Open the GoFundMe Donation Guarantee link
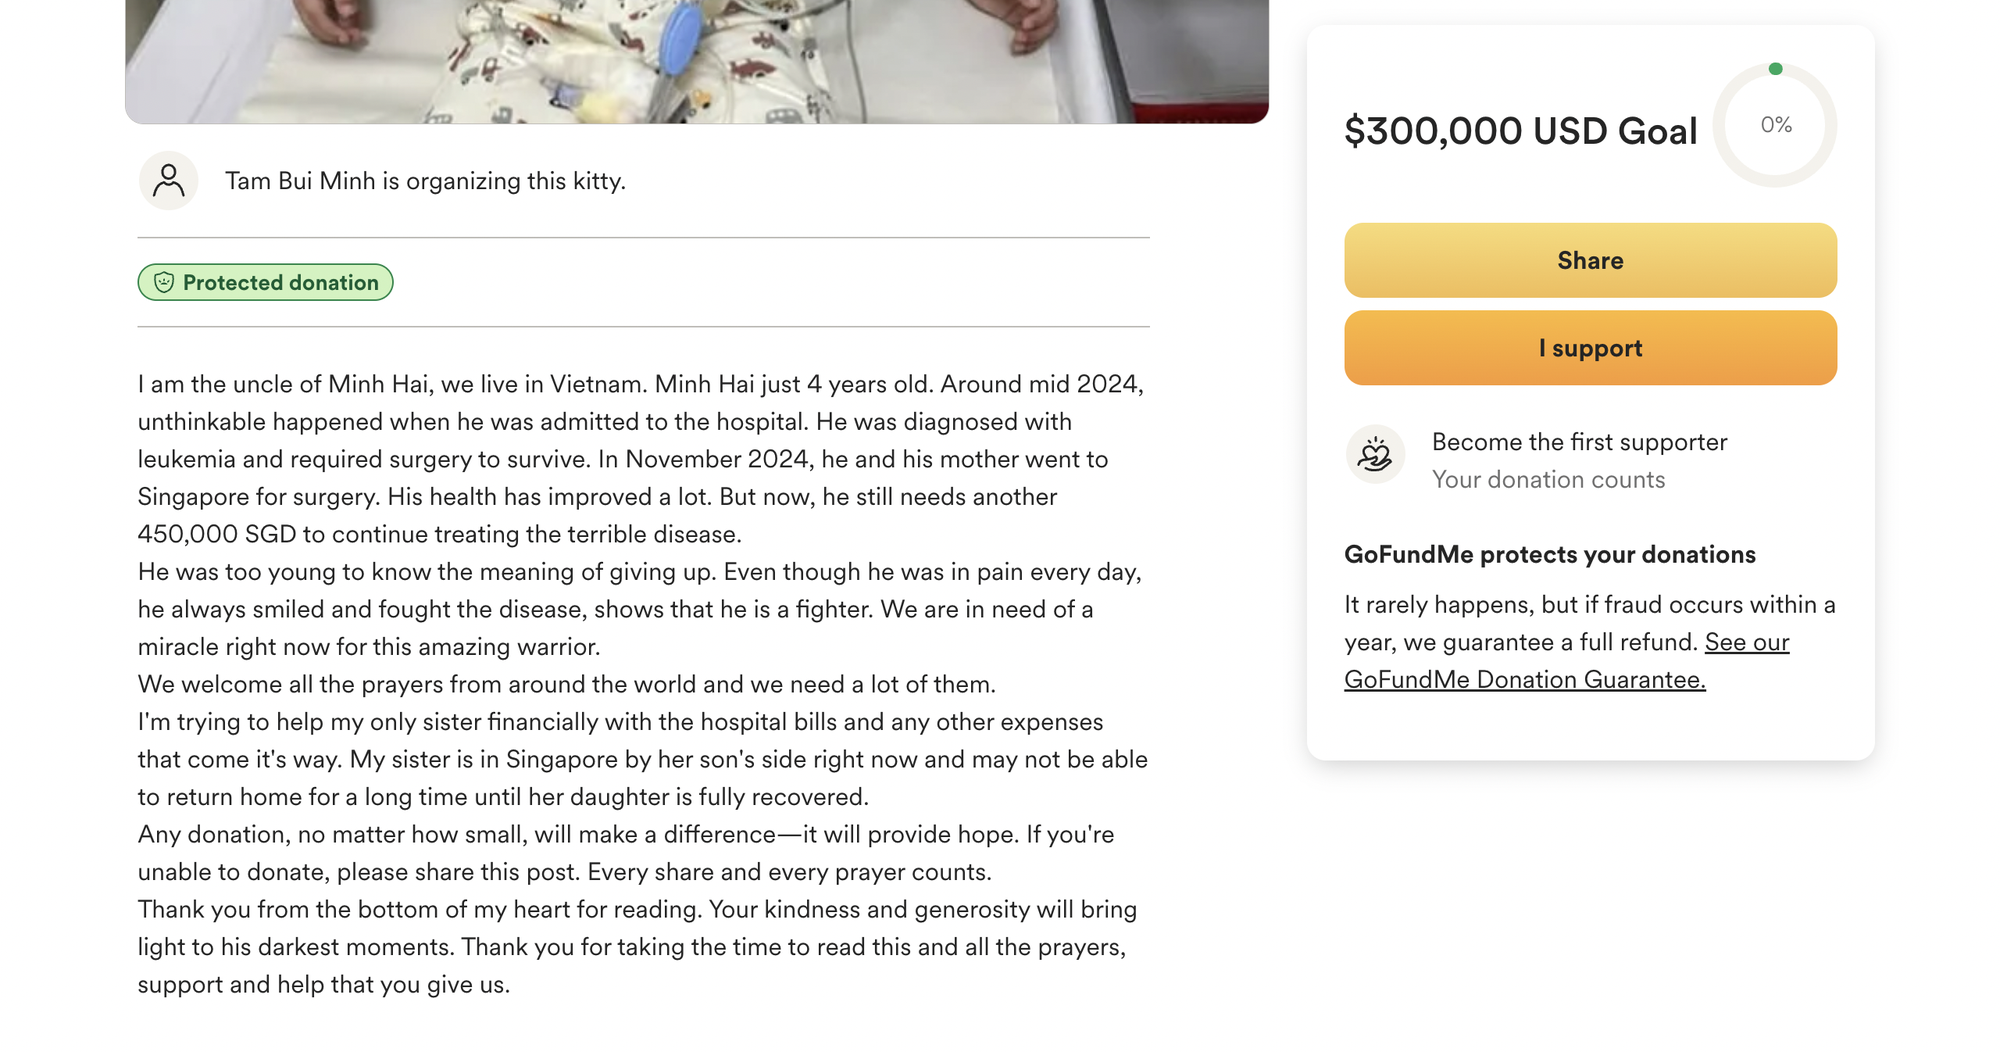Viewport: 2000px width, 1052px height. (x=1524, y=680)
